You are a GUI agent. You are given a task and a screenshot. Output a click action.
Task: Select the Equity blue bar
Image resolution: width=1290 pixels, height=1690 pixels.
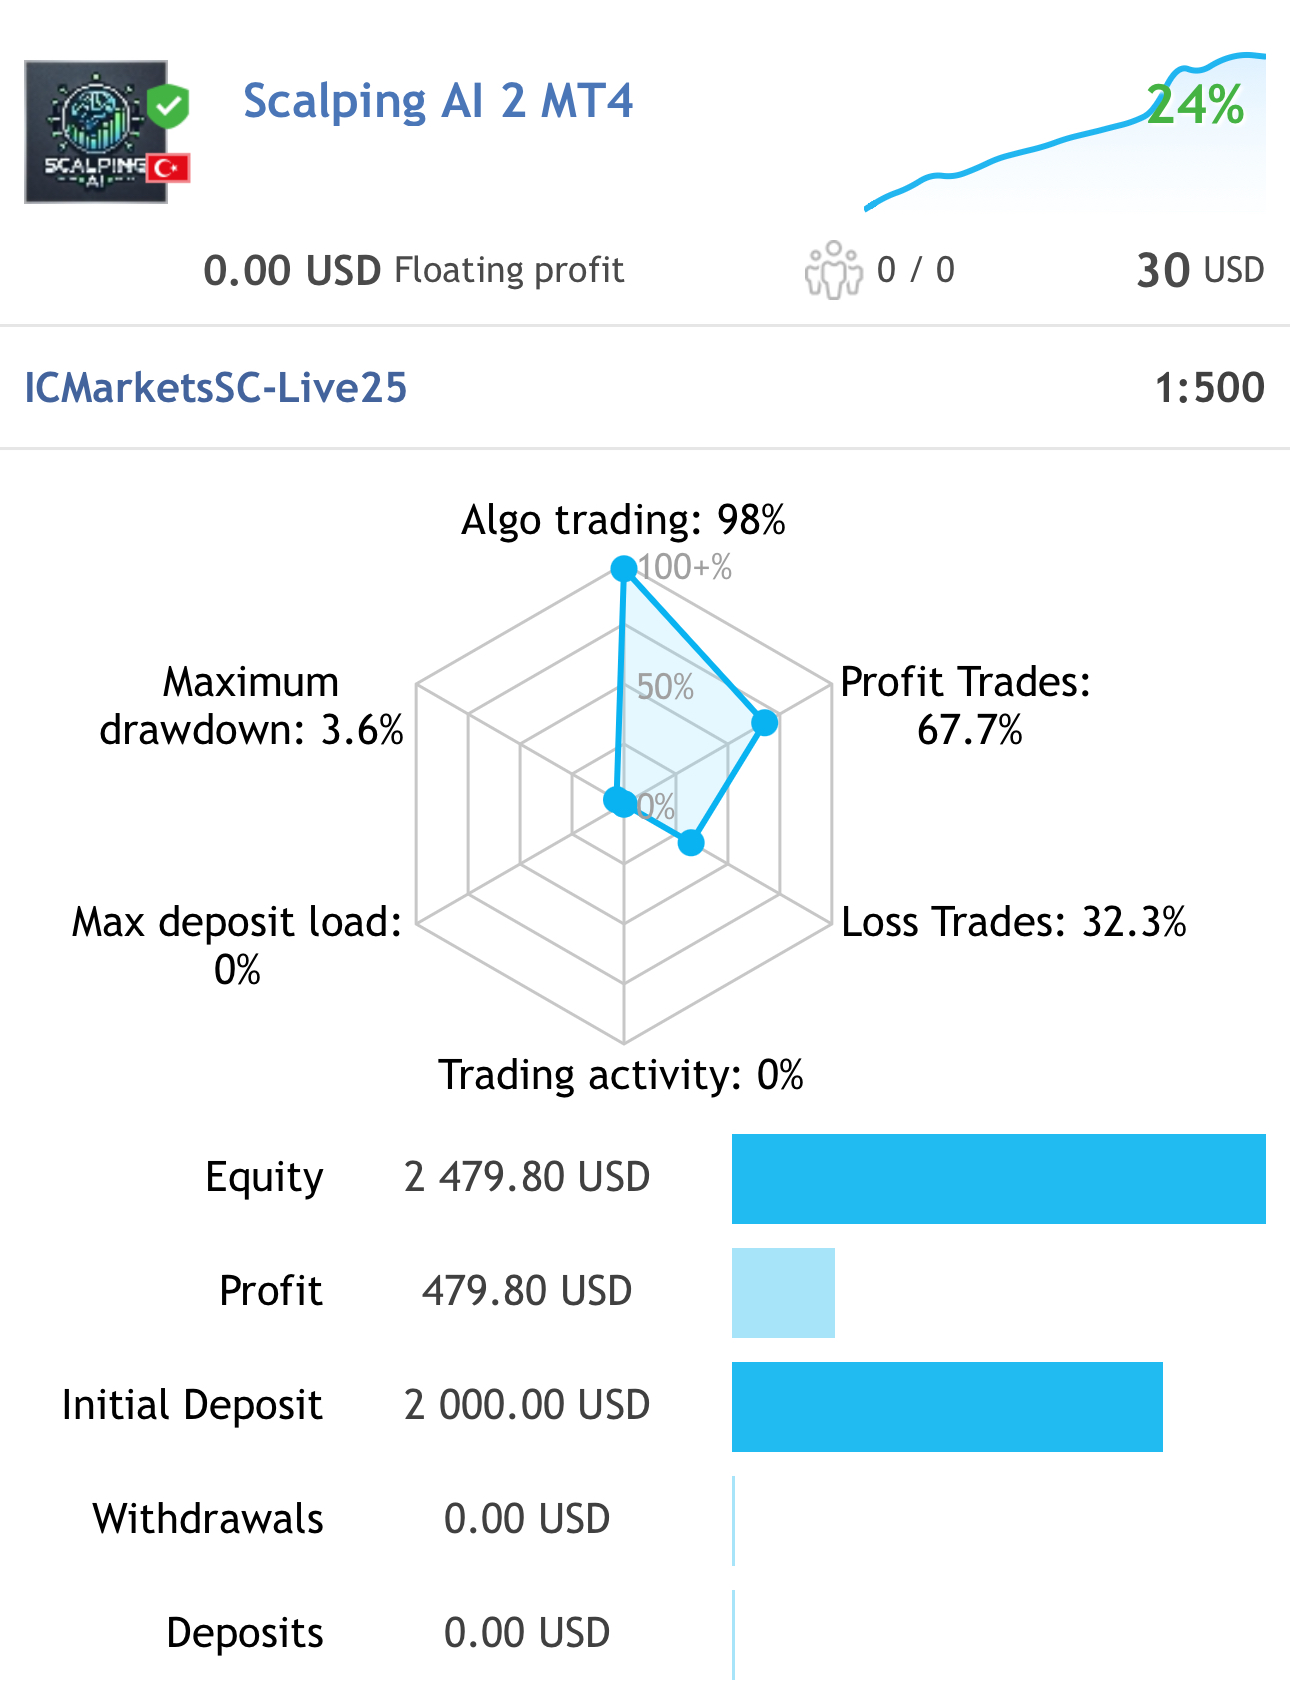pyautogui.click(x=999, y=1179)
